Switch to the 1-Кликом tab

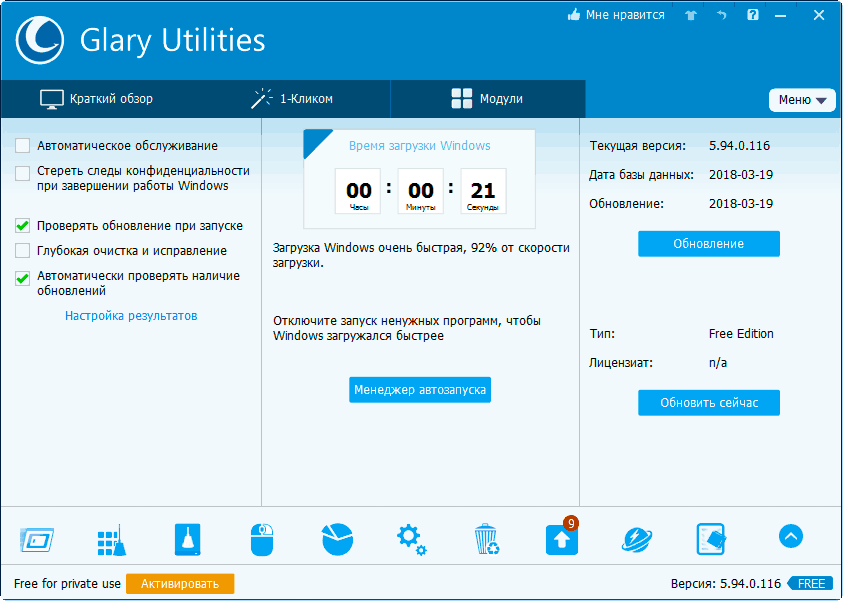292,99
